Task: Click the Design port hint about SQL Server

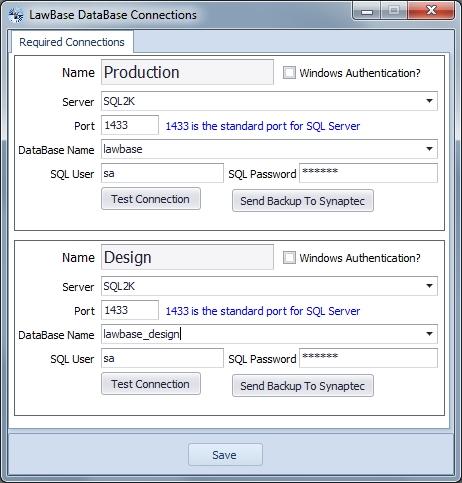Action: (x=263, y=311)
